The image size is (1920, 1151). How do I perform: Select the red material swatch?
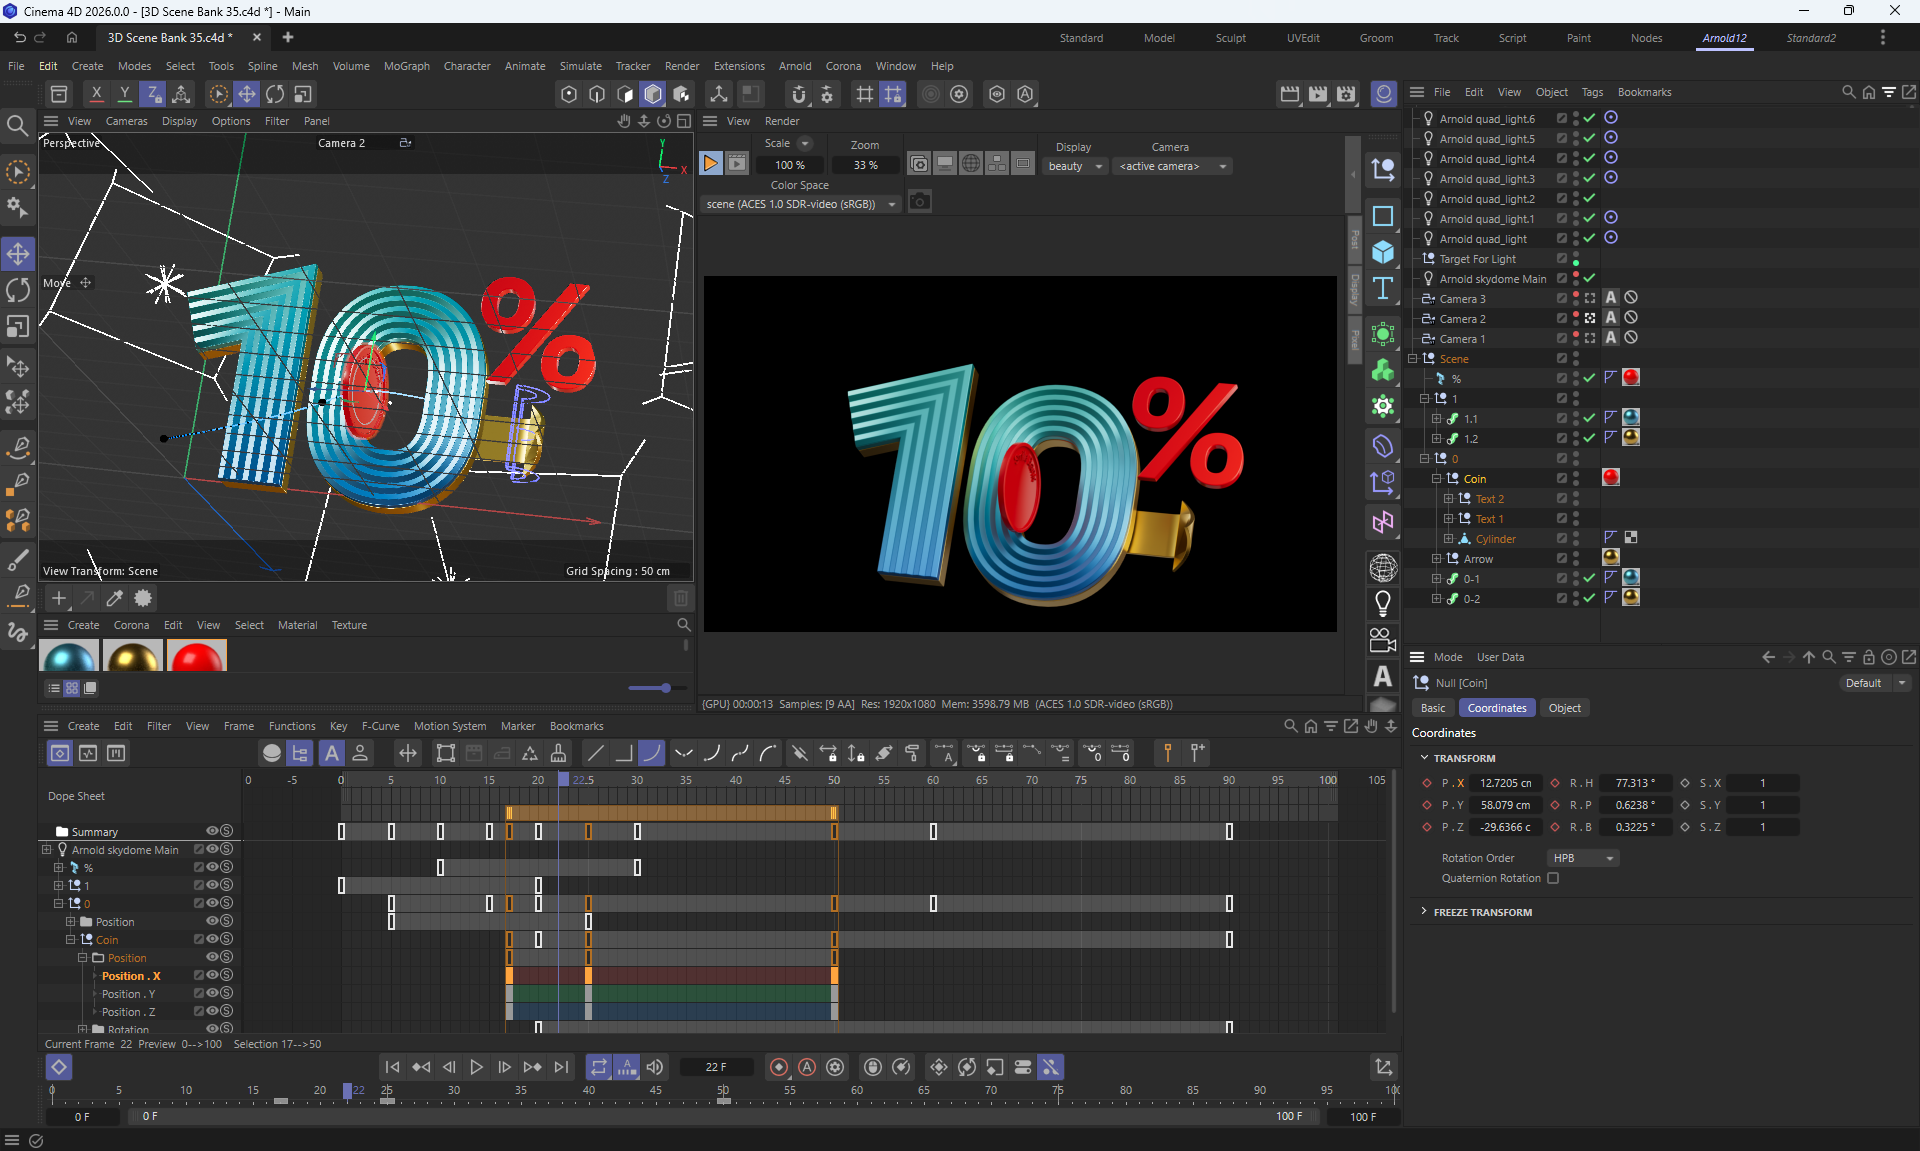197,657
